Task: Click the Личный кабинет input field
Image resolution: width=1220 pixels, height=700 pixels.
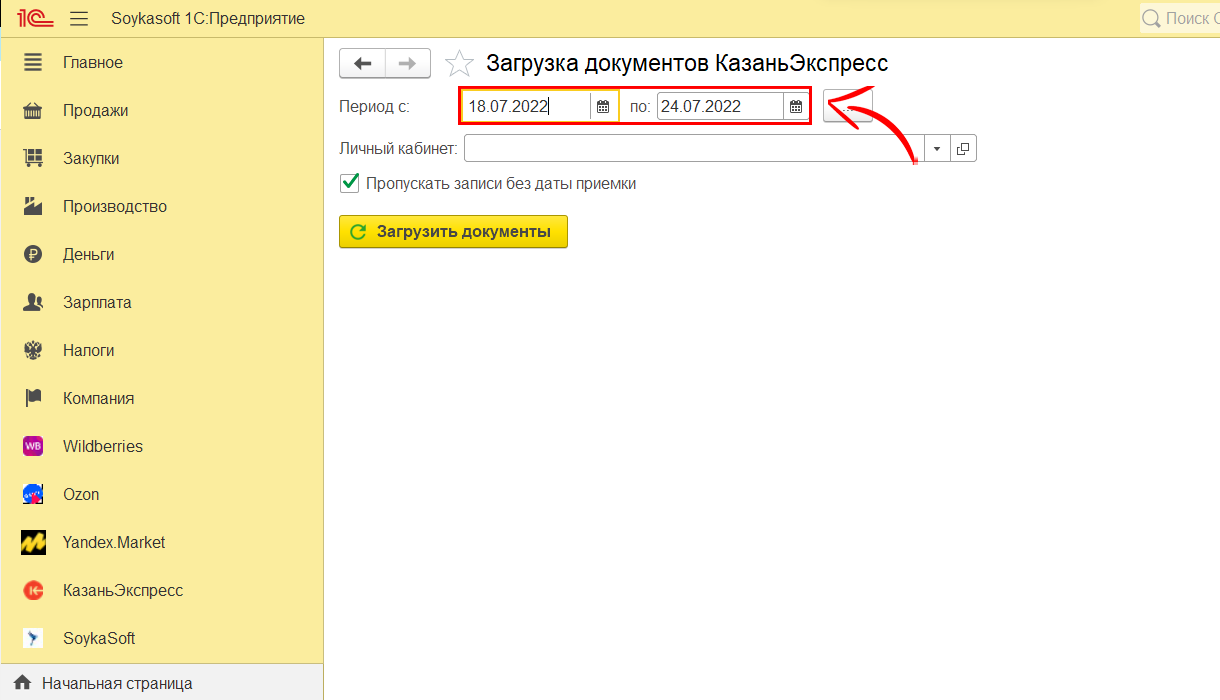Action: [x=694, y=148]
